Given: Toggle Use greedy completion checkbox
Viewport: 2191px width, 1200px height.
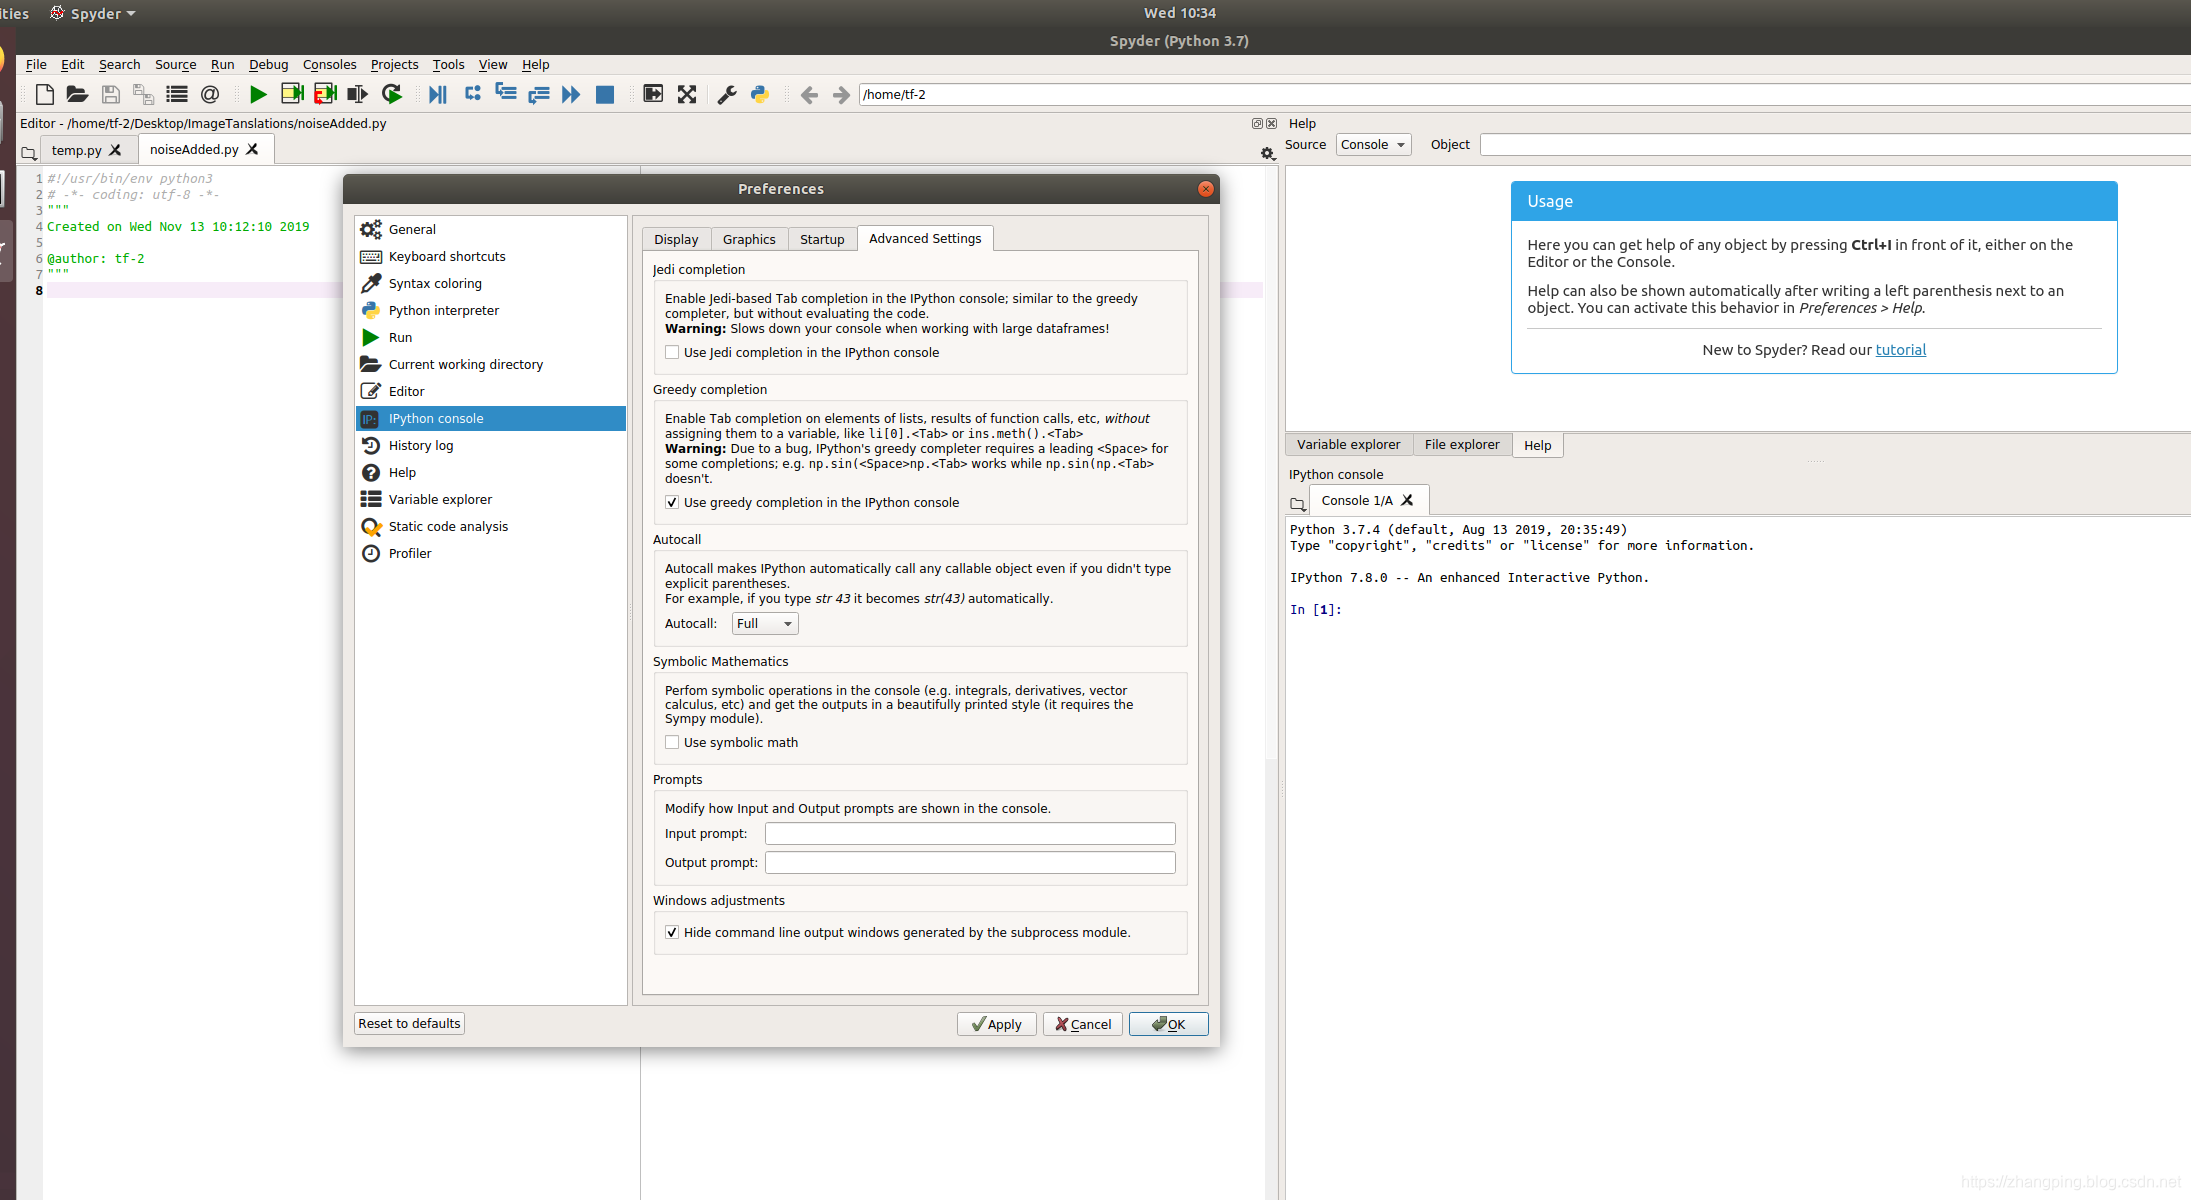Looking at the screenshot, I should 672,502.
